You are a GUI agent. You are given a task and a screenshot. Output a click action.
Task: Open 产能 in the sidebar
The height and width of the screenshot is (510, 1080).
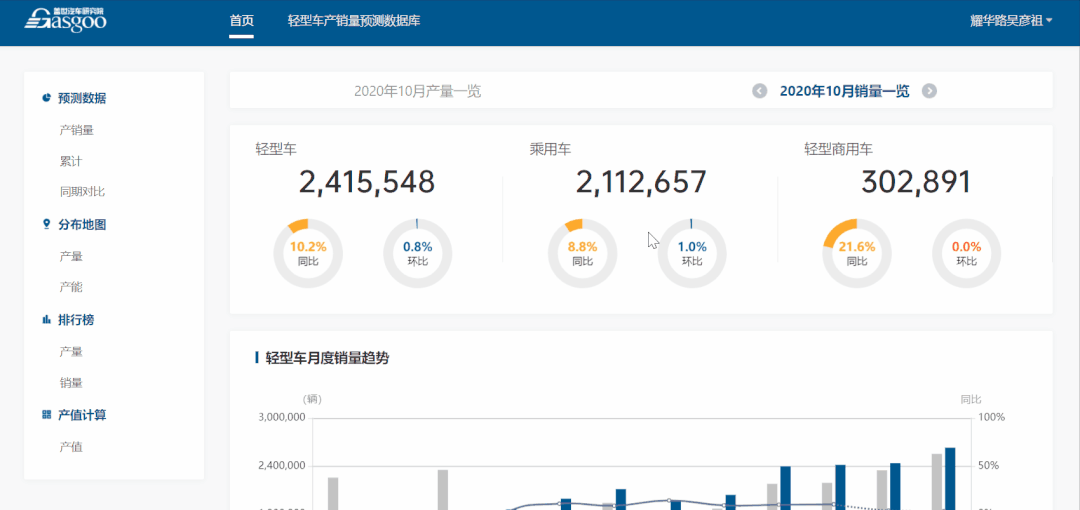click(71, 287)
